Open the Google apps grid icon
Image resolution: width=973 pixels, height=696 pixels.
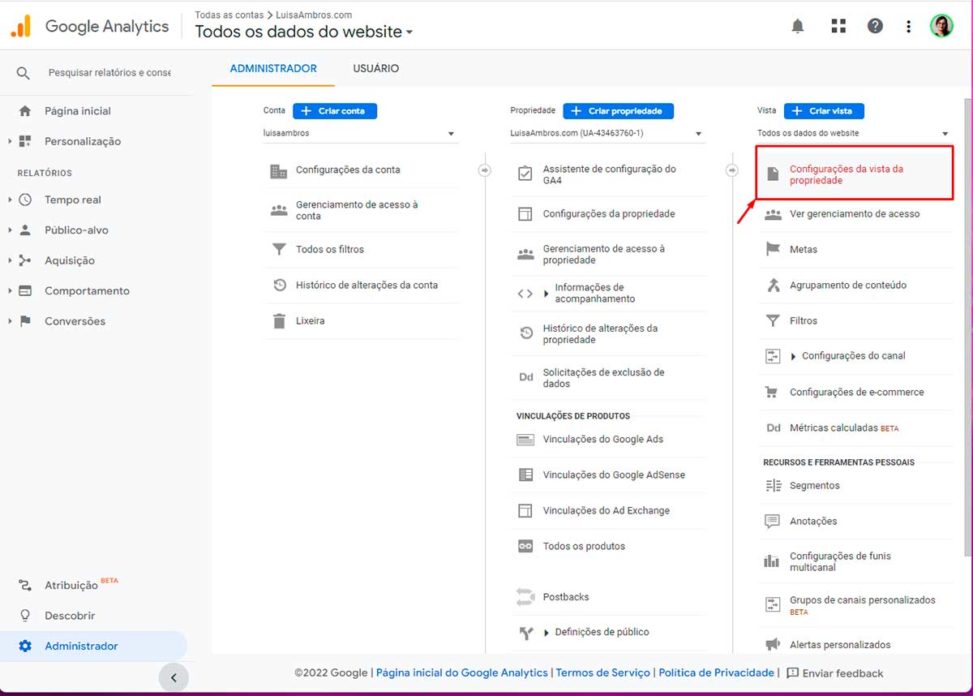[x=838, y=27]
